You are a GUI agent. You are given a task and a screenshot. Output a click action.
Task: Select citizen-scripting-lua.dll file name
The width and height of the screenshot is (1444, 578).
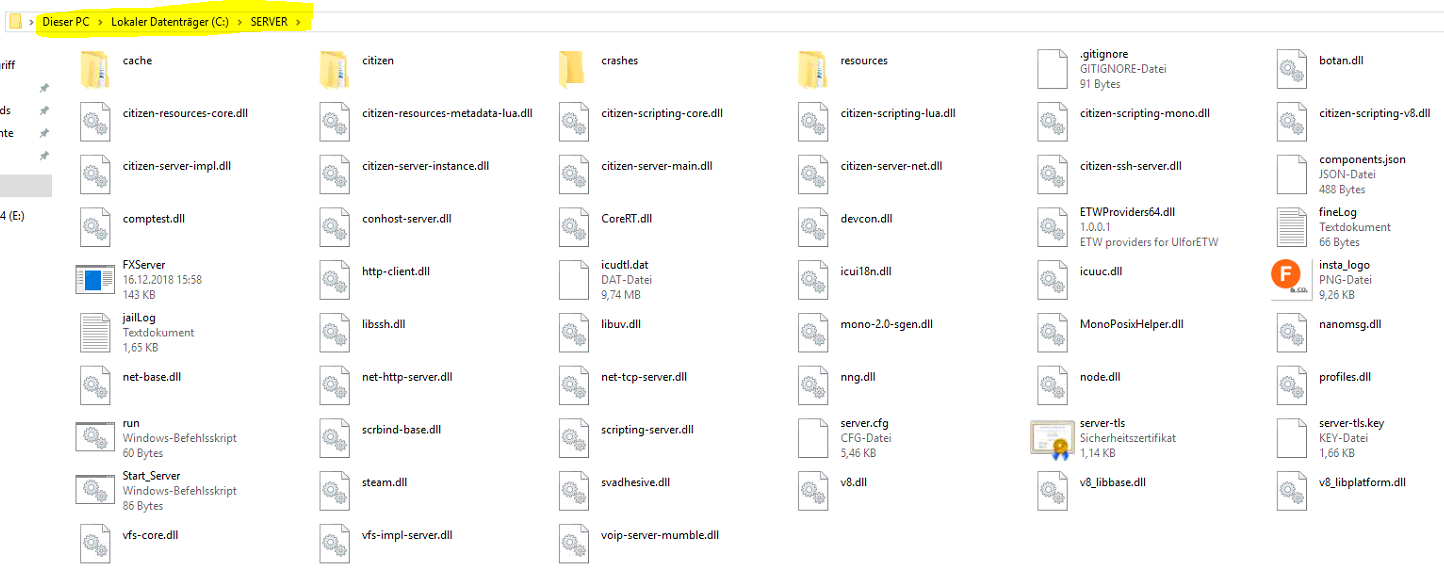[898, 113]
